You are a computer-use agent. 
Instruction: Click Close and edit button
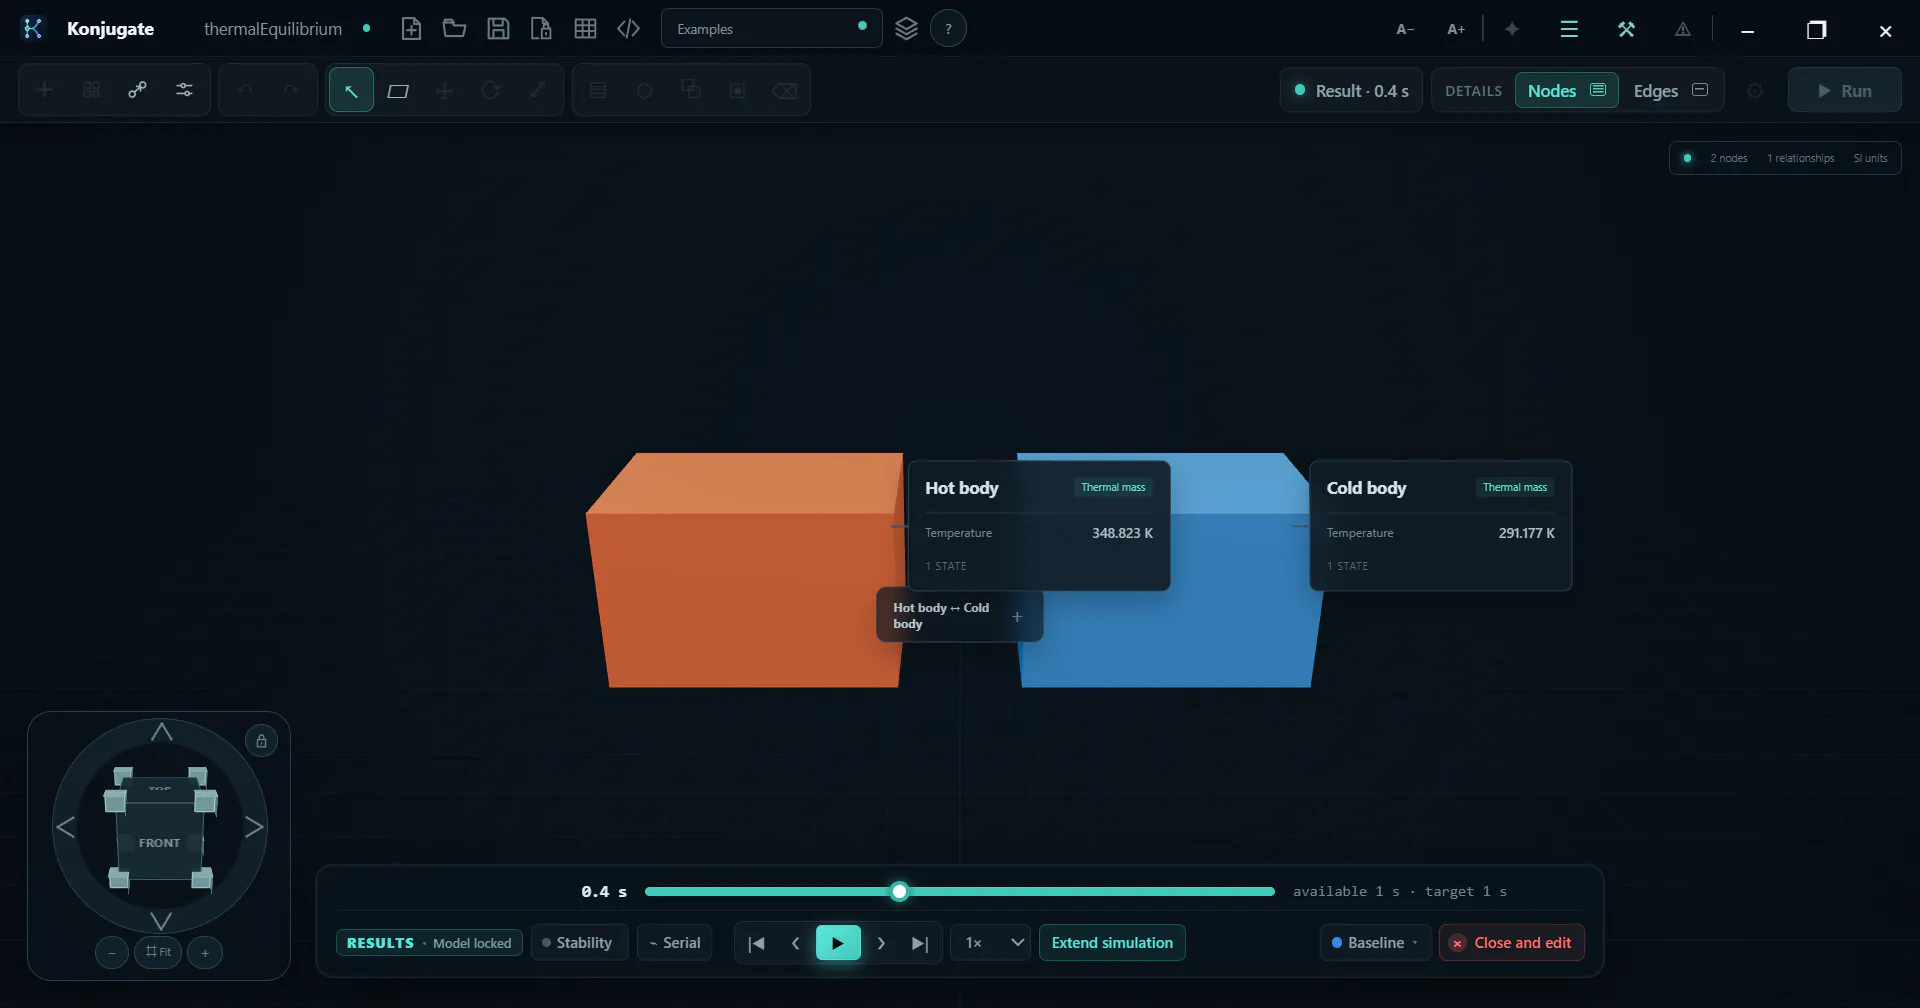click(1511, 943)
